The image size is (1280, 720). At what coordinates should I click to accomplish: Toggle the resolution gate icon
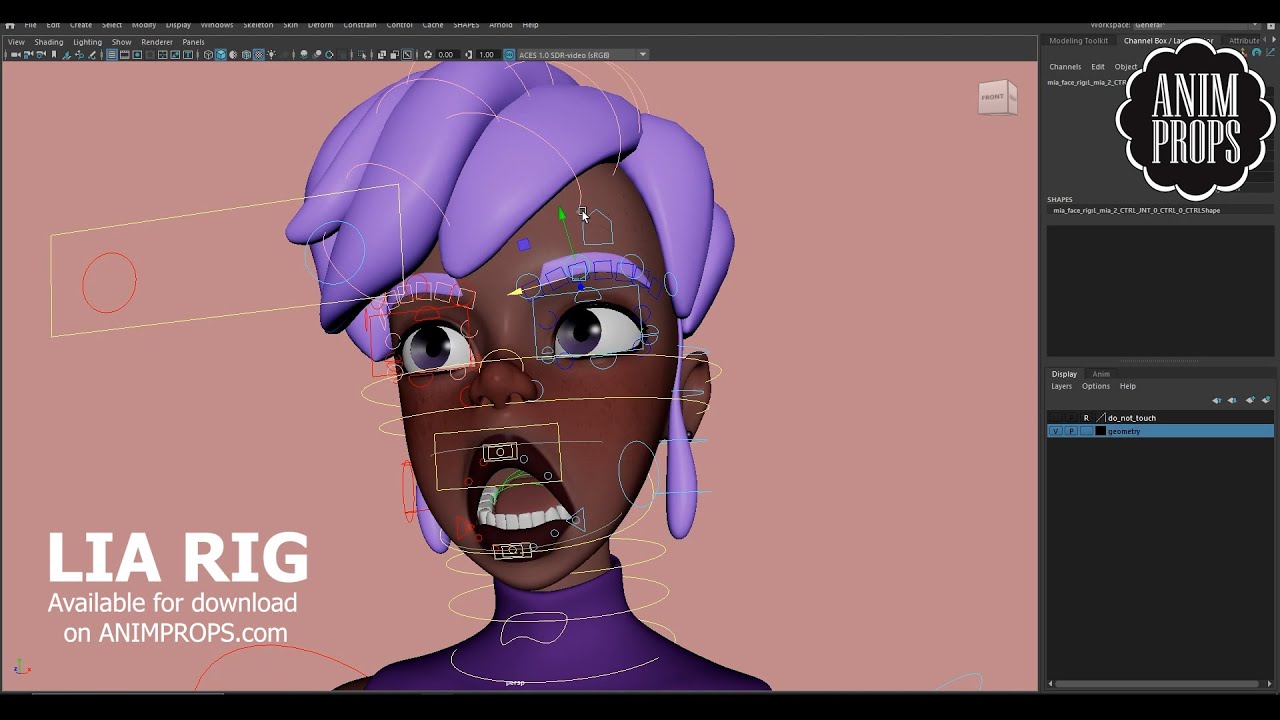pyautogui.click(x=137, y=54)
